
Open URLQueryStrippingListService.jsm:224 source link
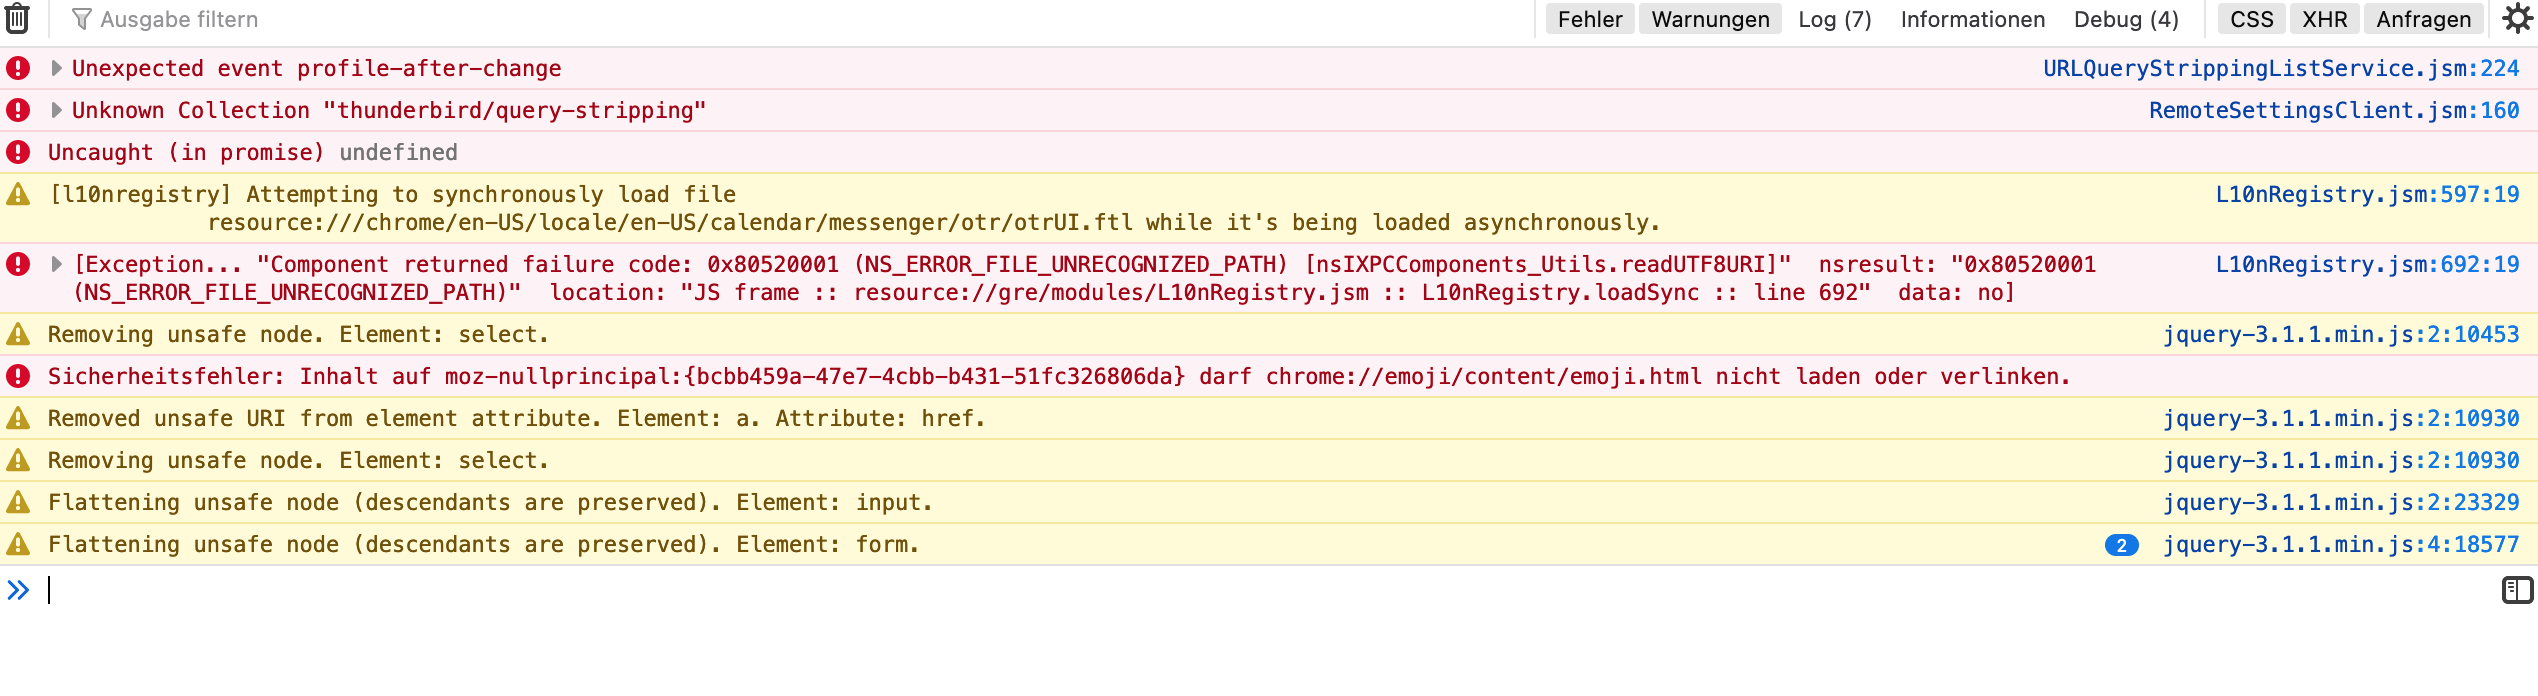click(x=2281, y=68)
